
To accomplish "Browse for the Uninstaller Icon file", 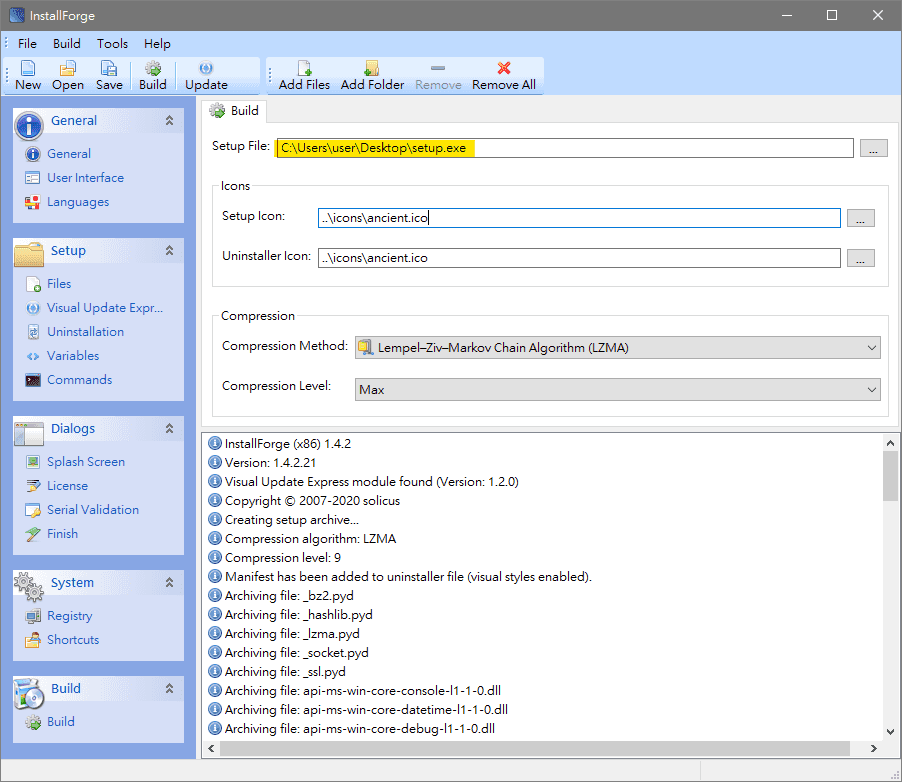I will [x=861, y=258].
